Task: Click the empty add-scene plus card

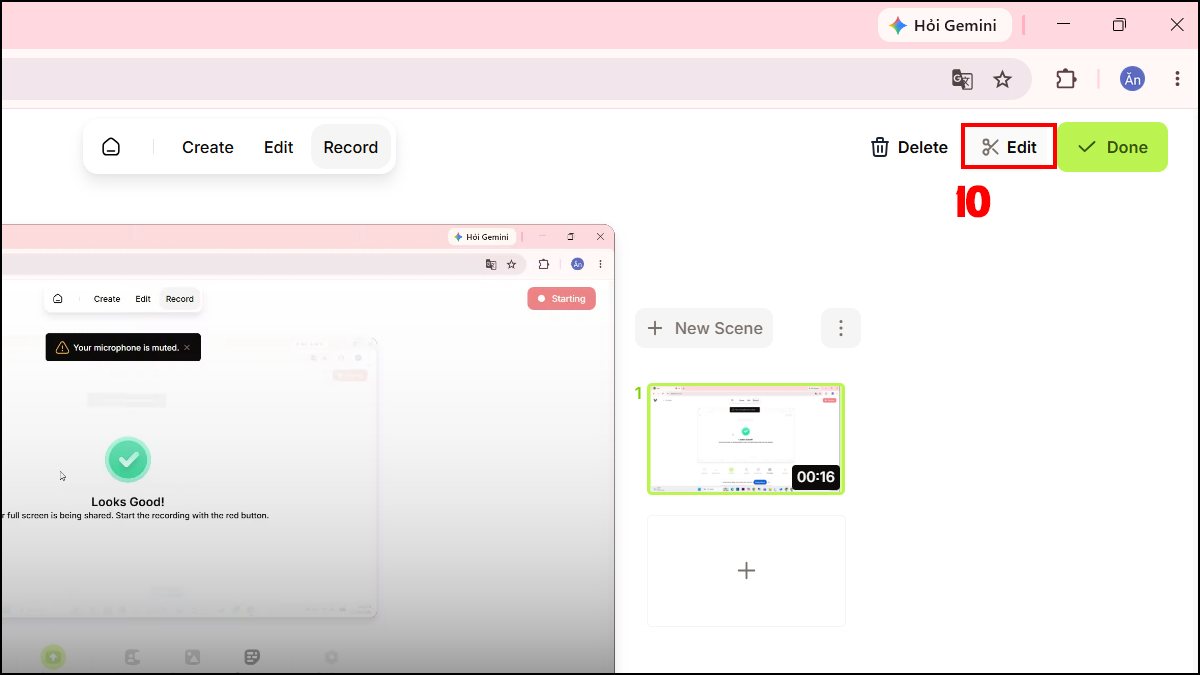Action: click(746, 571)
